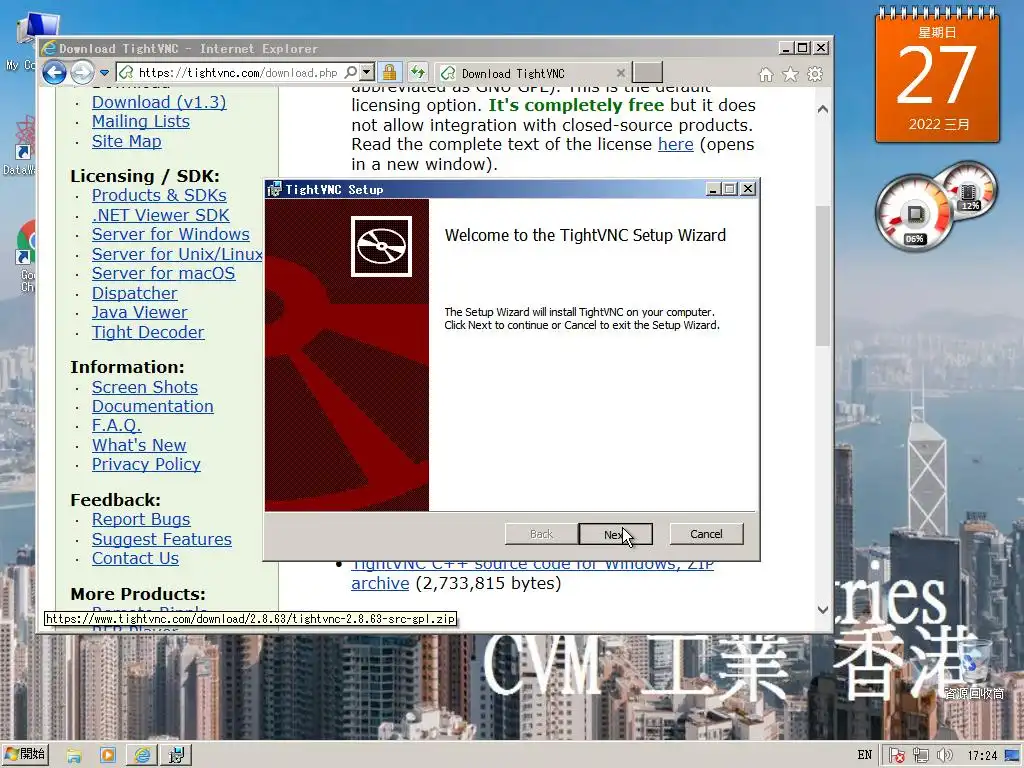1024x768 pixels.
Task: Open a new blank tab in Internet Explorer
Action: coord(648,72)
